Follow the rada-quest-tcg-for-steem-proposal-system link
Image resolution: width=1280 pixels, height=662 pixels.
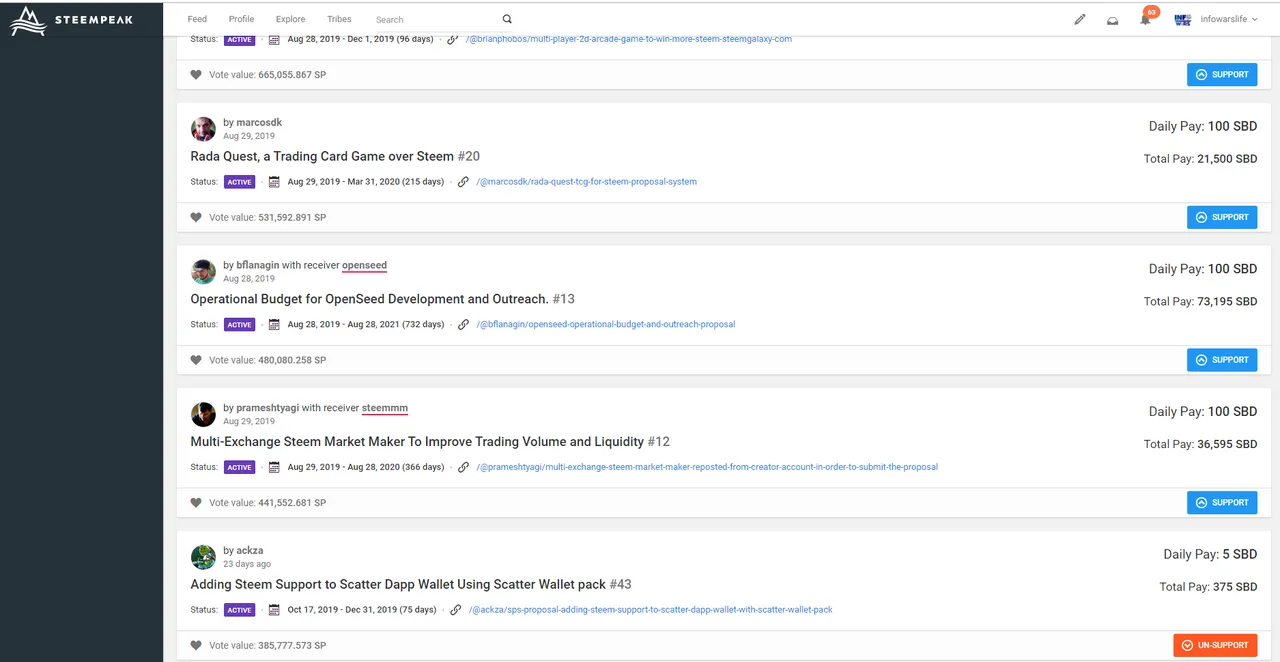[x=587, y=182]
